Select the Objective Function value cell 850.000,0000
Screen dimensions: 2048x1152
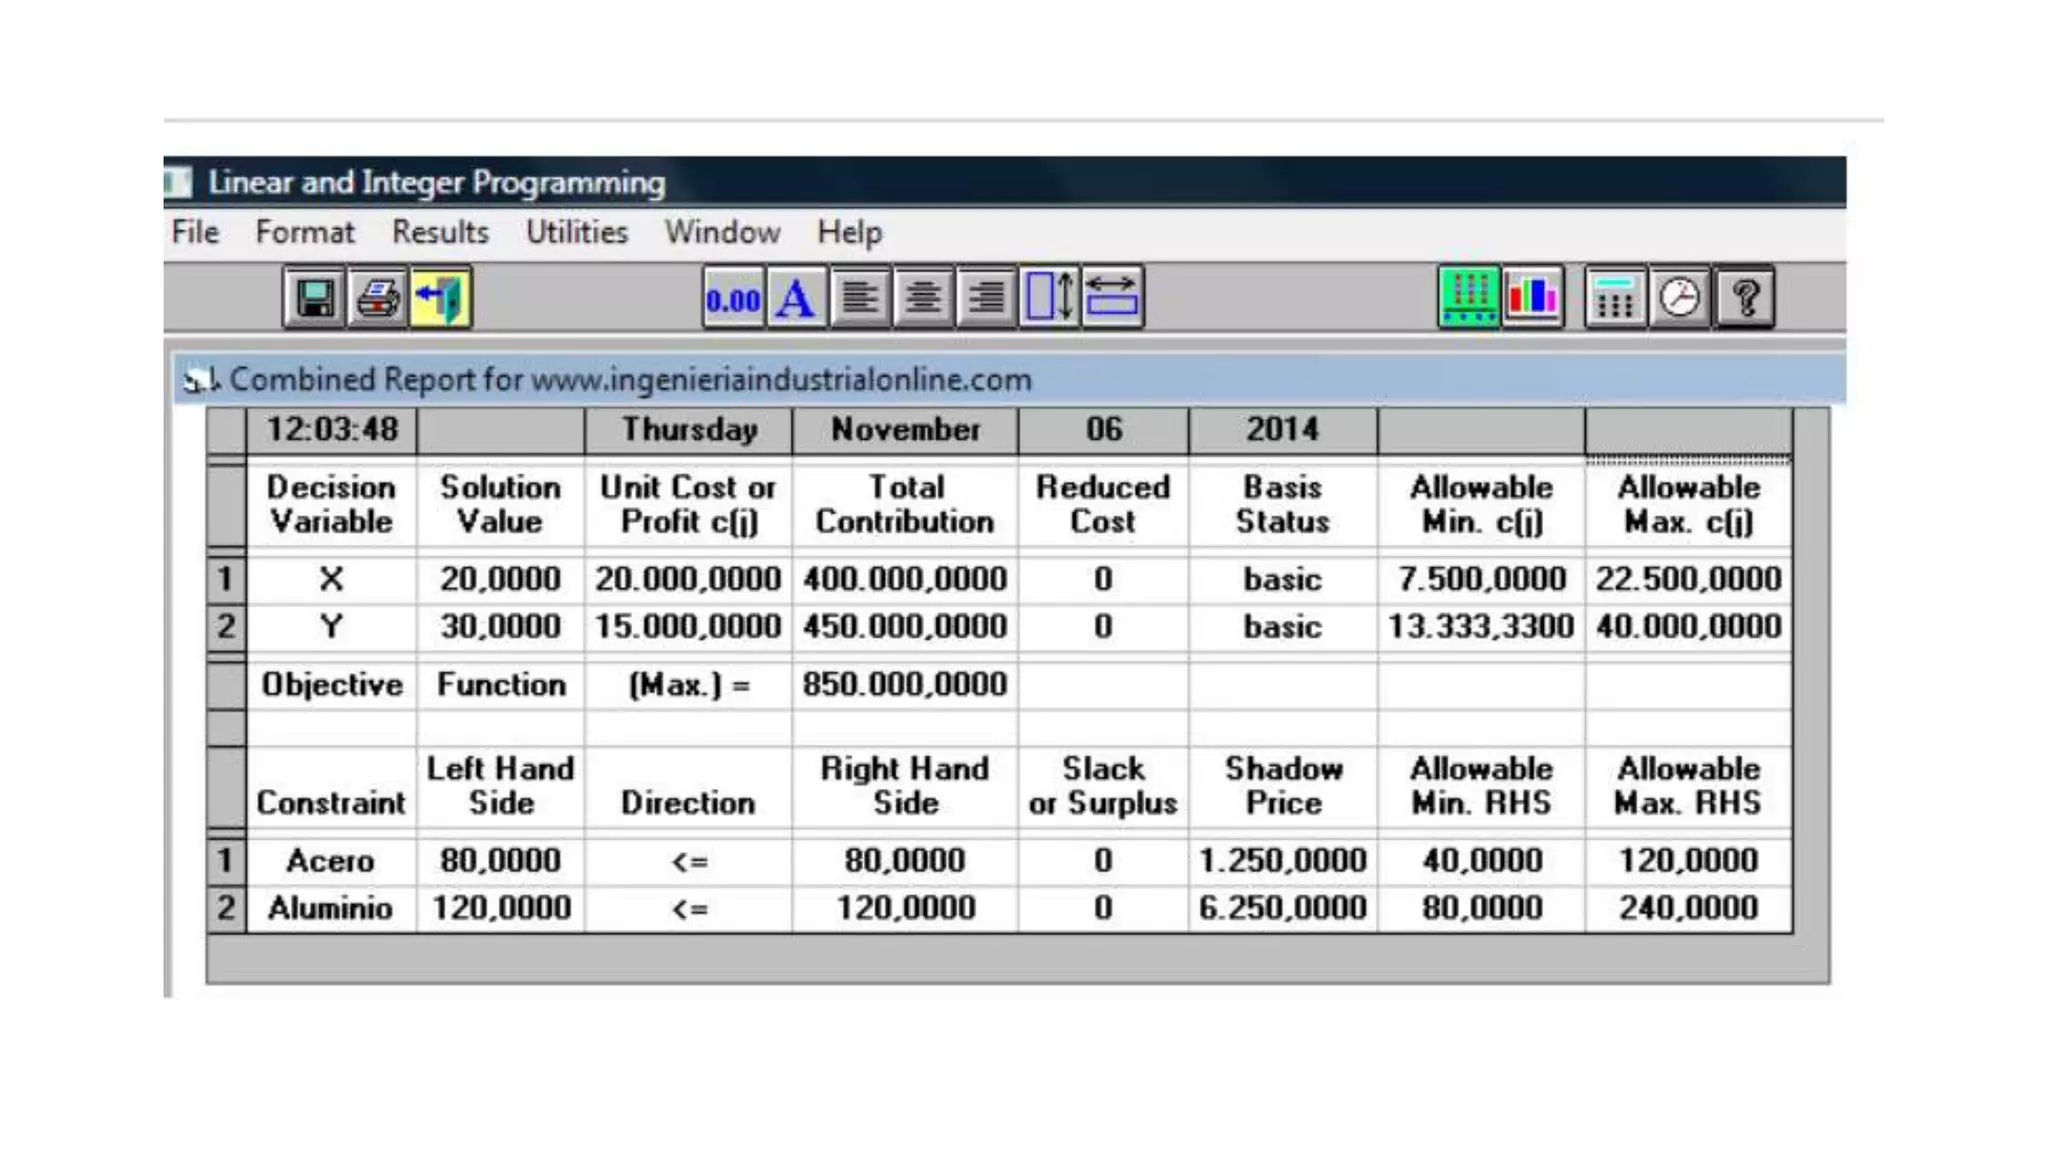[904, 685]
